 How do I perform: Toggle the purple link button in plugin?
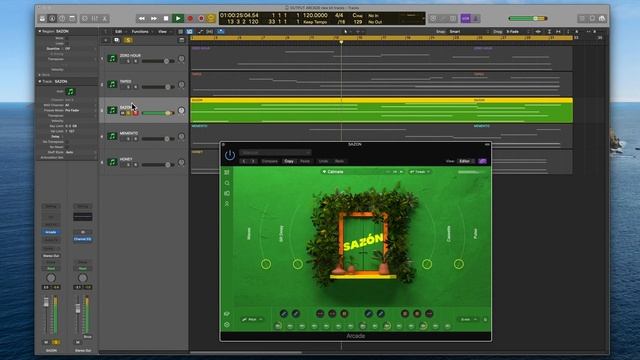[x=482, y=161]
